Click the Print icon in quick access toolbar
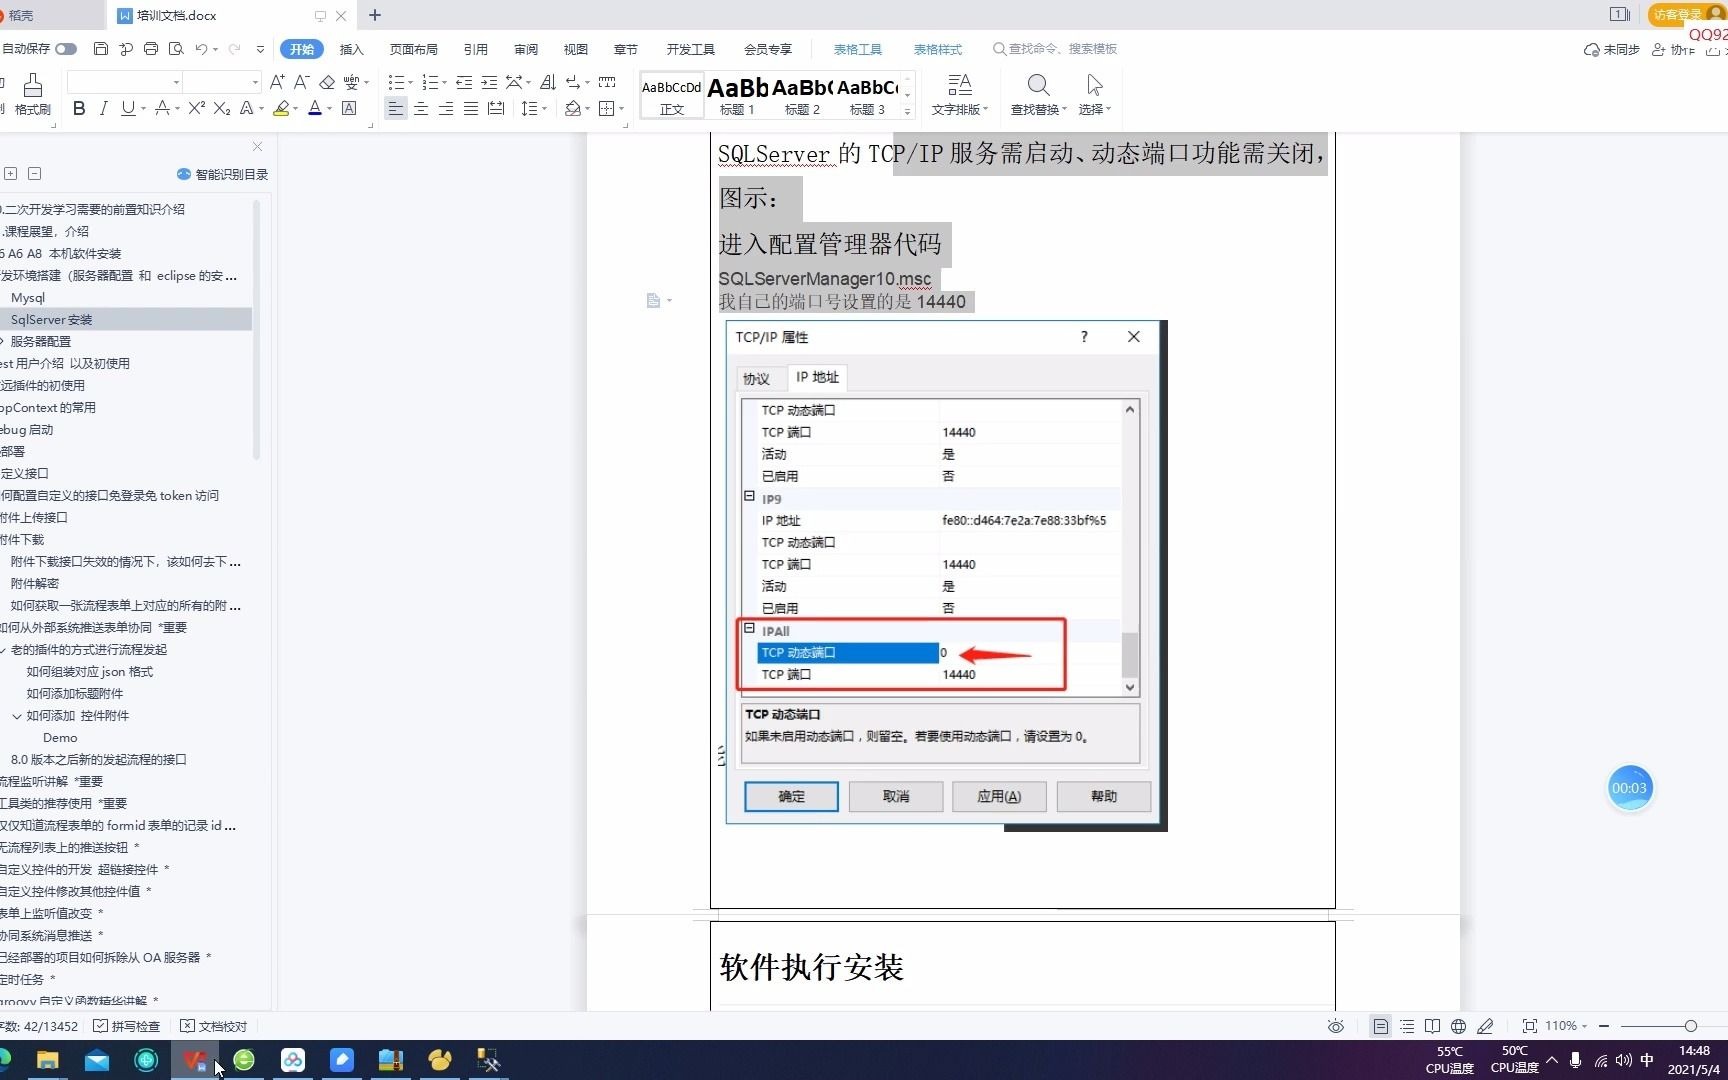 coord(151,49)
